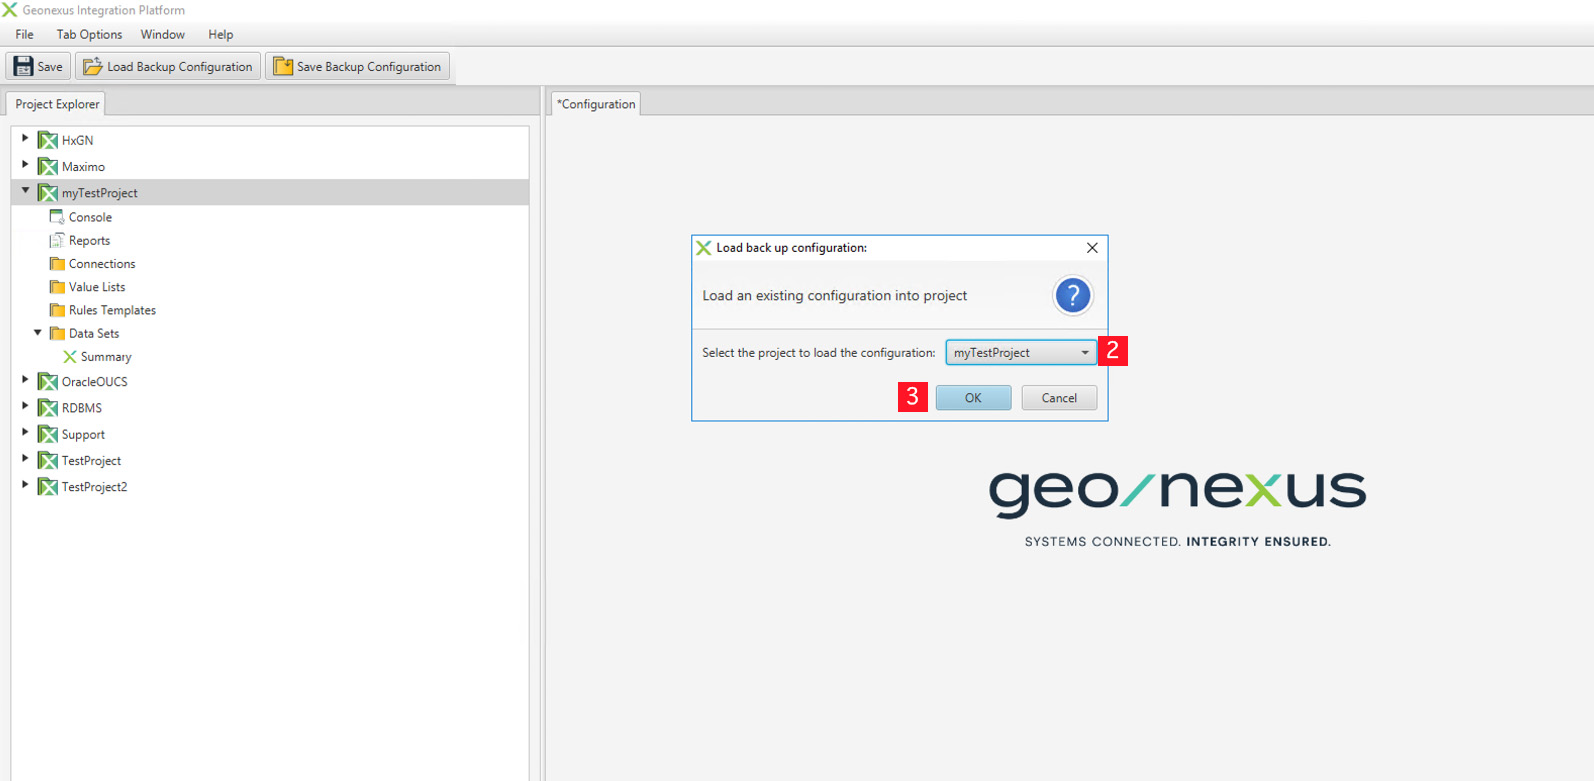
Task: Click the Maximo project icon
Action: (47, 166)
